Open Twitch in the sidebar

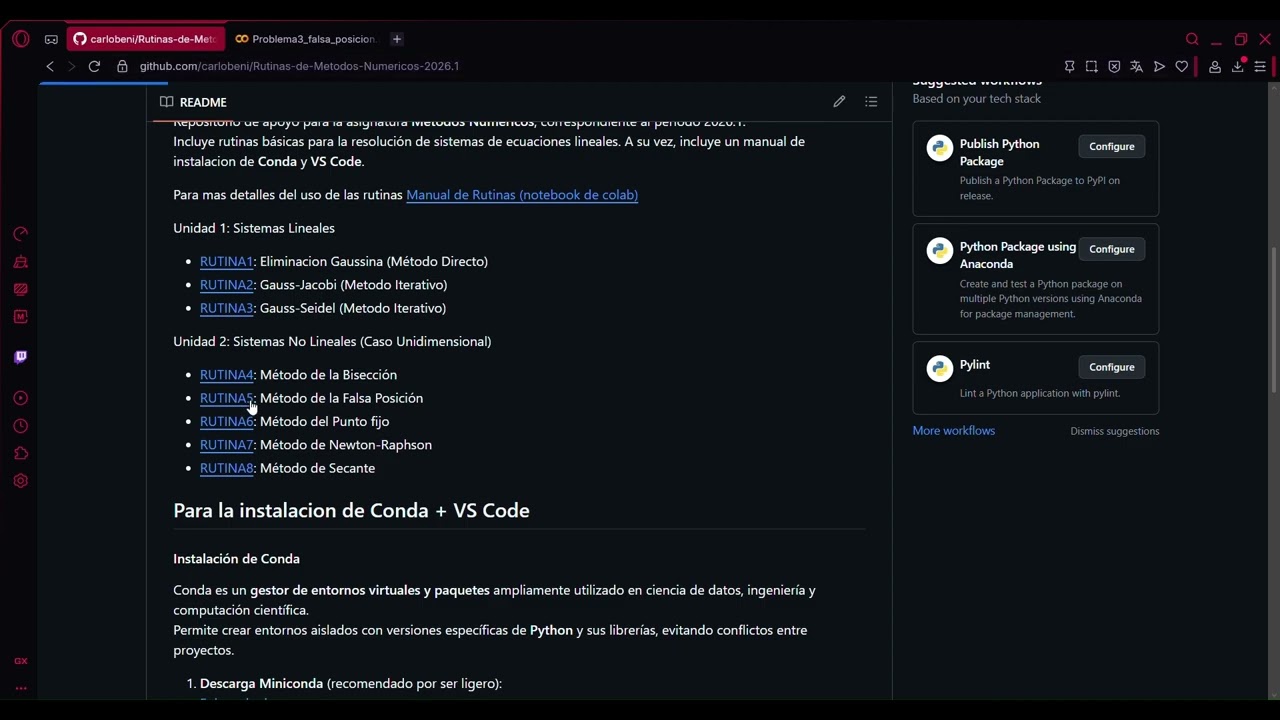tap(20, 357)
